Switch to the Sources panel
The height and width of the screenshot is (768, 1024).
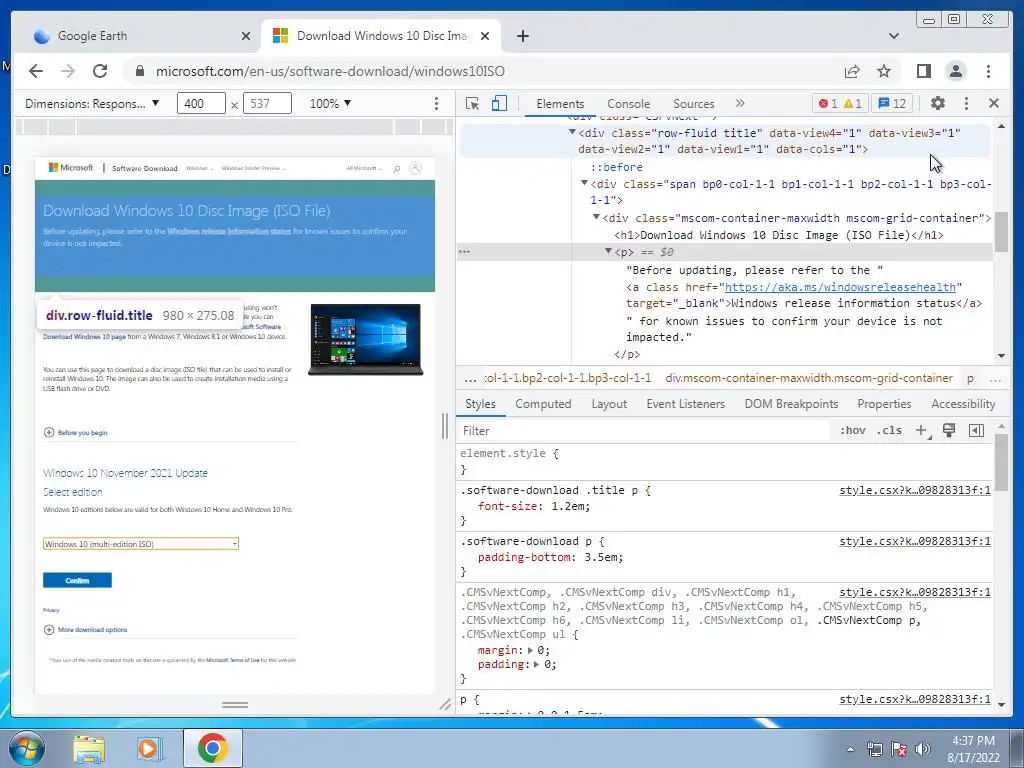click(694, 104)
